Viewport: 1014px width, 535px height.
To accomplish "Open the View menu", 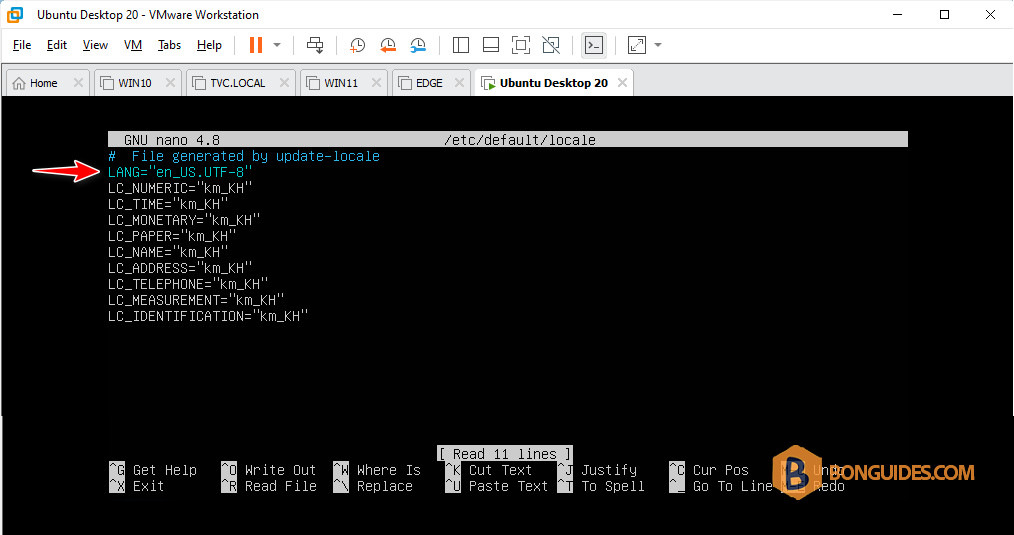I will (x=95, y=45).
